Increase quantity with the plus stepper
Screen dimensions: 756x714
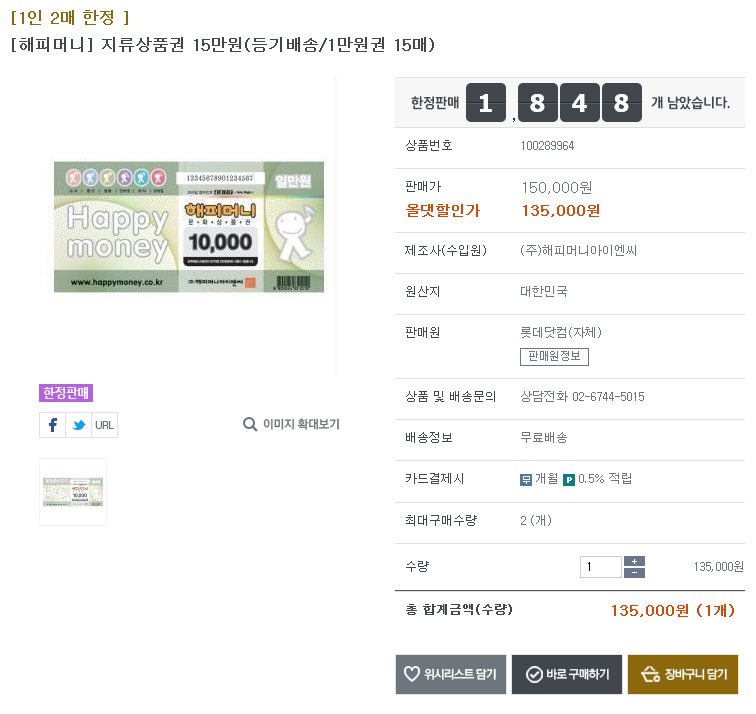coord(634,561)
